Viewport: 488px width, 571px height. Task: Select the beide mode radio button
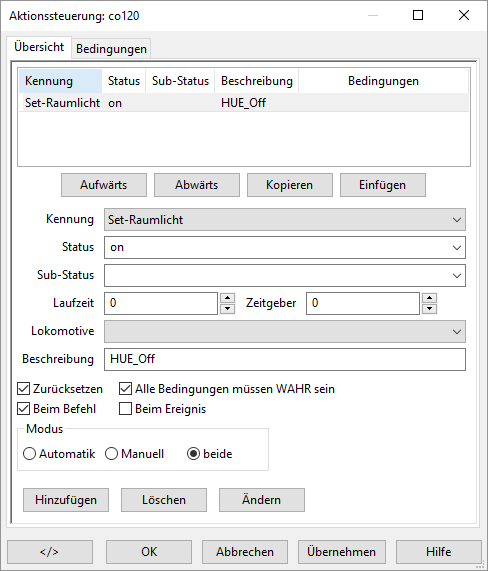[x=193, y=454]
